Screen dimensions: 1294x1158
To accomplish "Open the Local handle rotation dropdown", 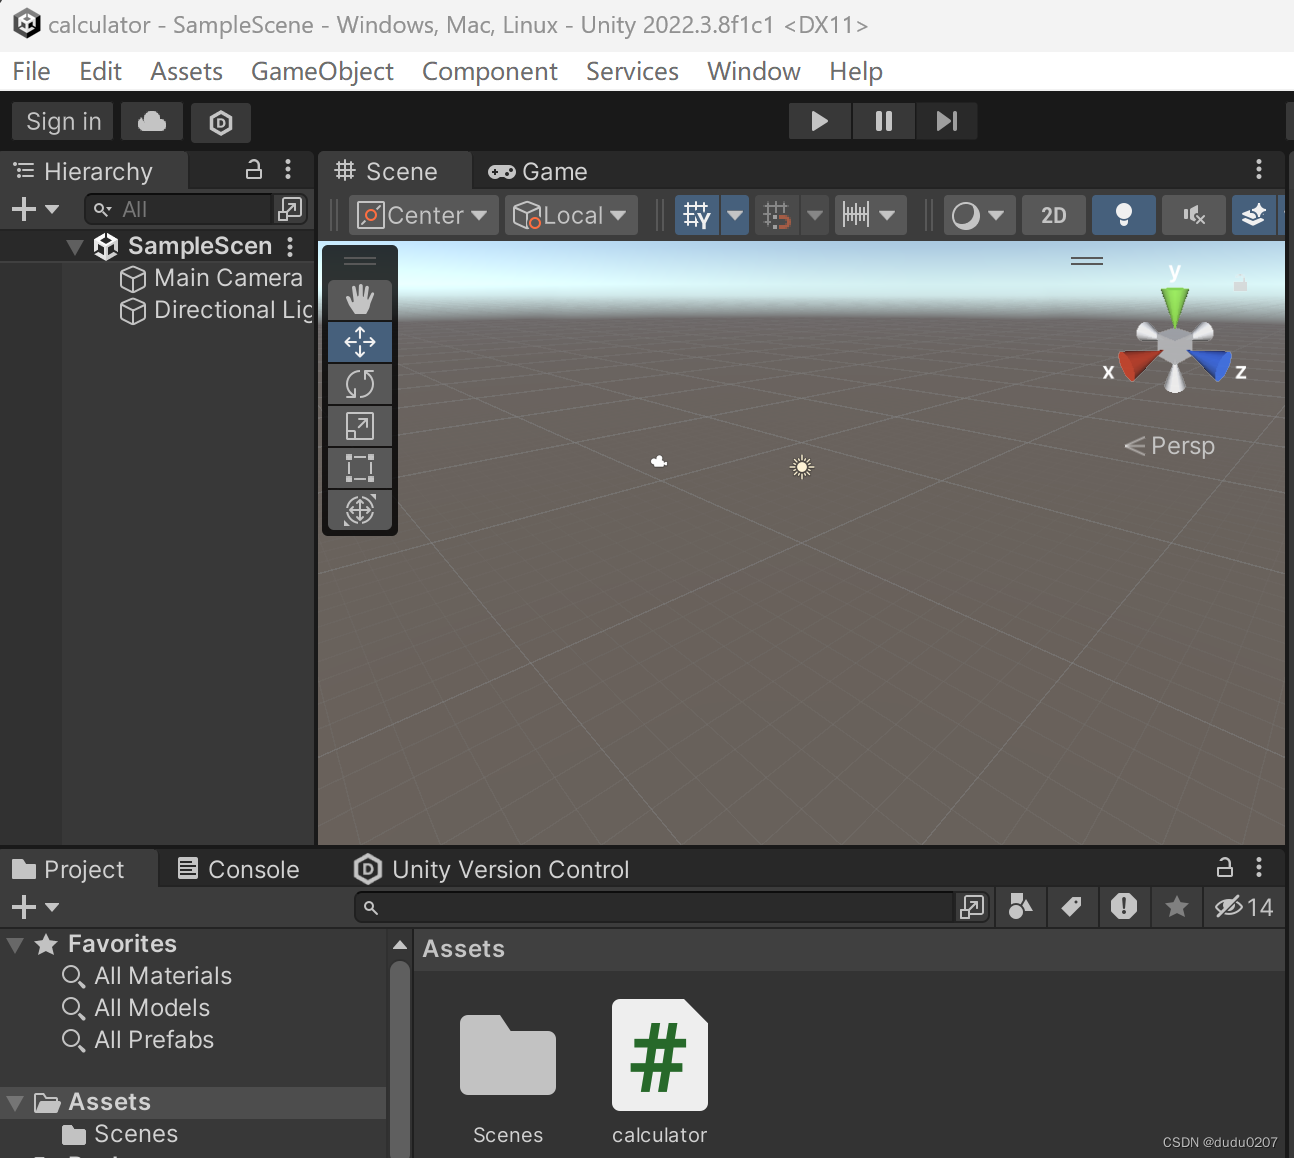I will click(570, 214).
